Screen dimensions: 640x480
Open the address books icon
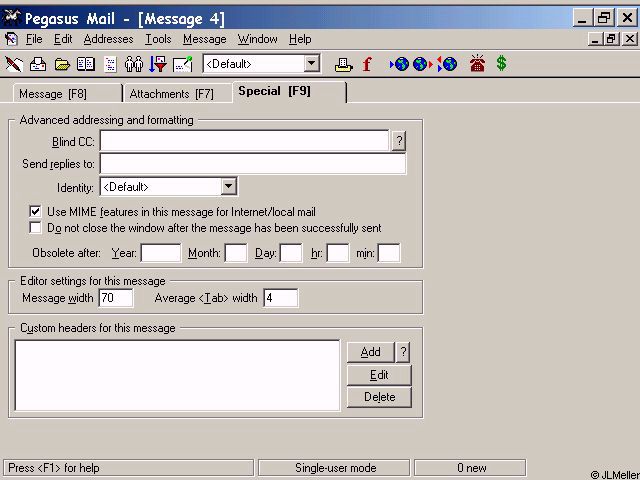click(x=86, y=64)
